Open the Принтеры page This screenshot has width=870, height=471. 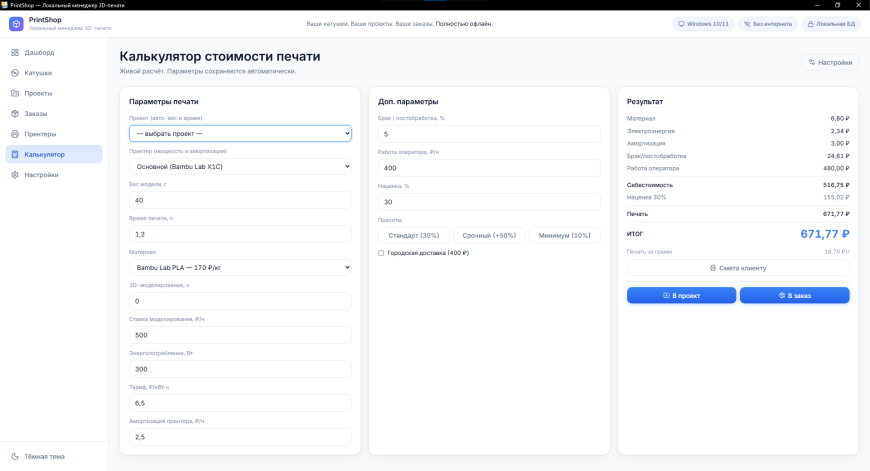[54, 134]
